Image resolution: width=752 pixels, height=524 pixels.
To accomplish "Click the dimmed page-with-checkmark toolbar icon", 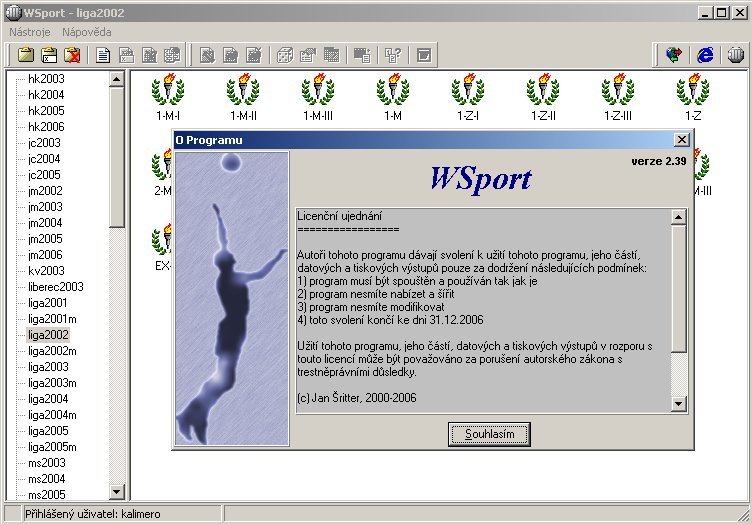I will (x=254, y=55).
